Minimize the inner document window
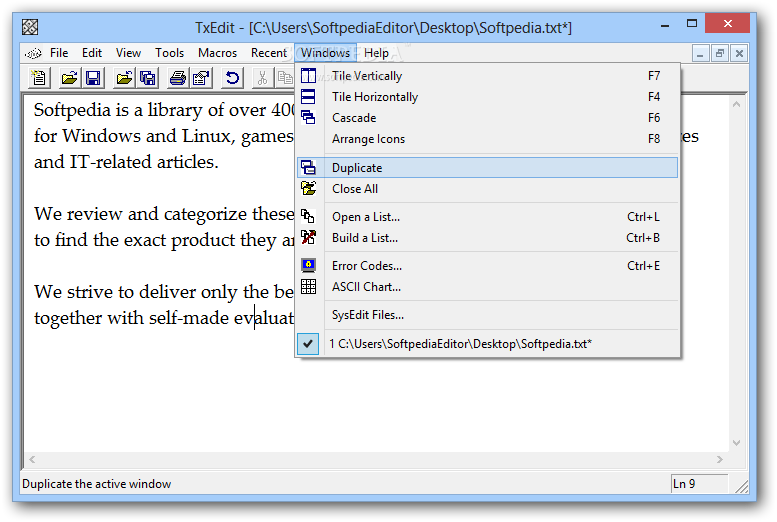The height and width of the screenshot is (522, 777). point(700,53)
